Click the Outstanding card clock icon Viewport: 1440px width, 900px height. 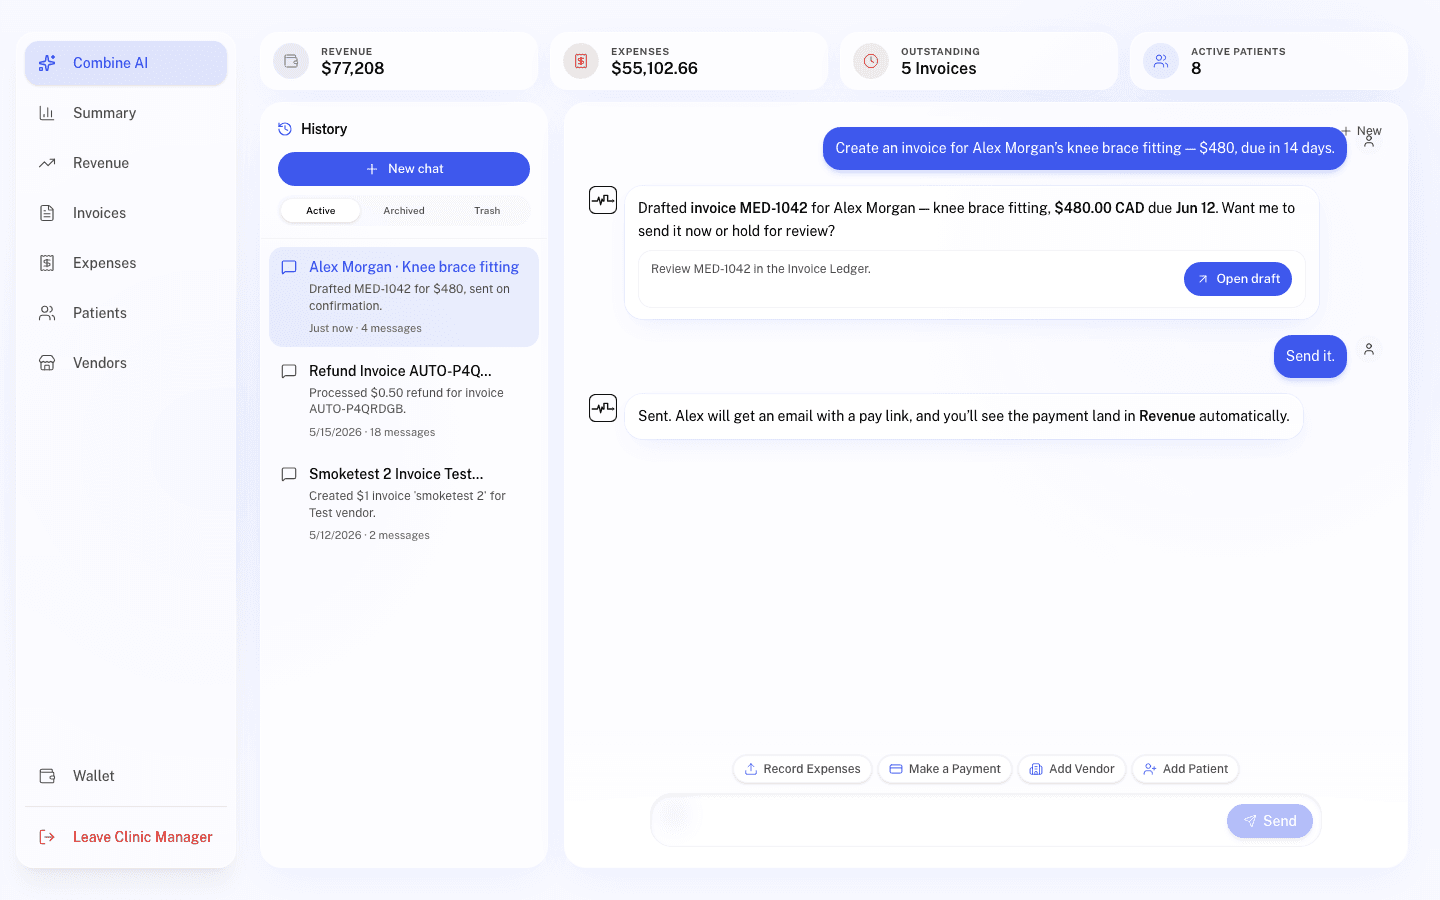coord(871,61)
